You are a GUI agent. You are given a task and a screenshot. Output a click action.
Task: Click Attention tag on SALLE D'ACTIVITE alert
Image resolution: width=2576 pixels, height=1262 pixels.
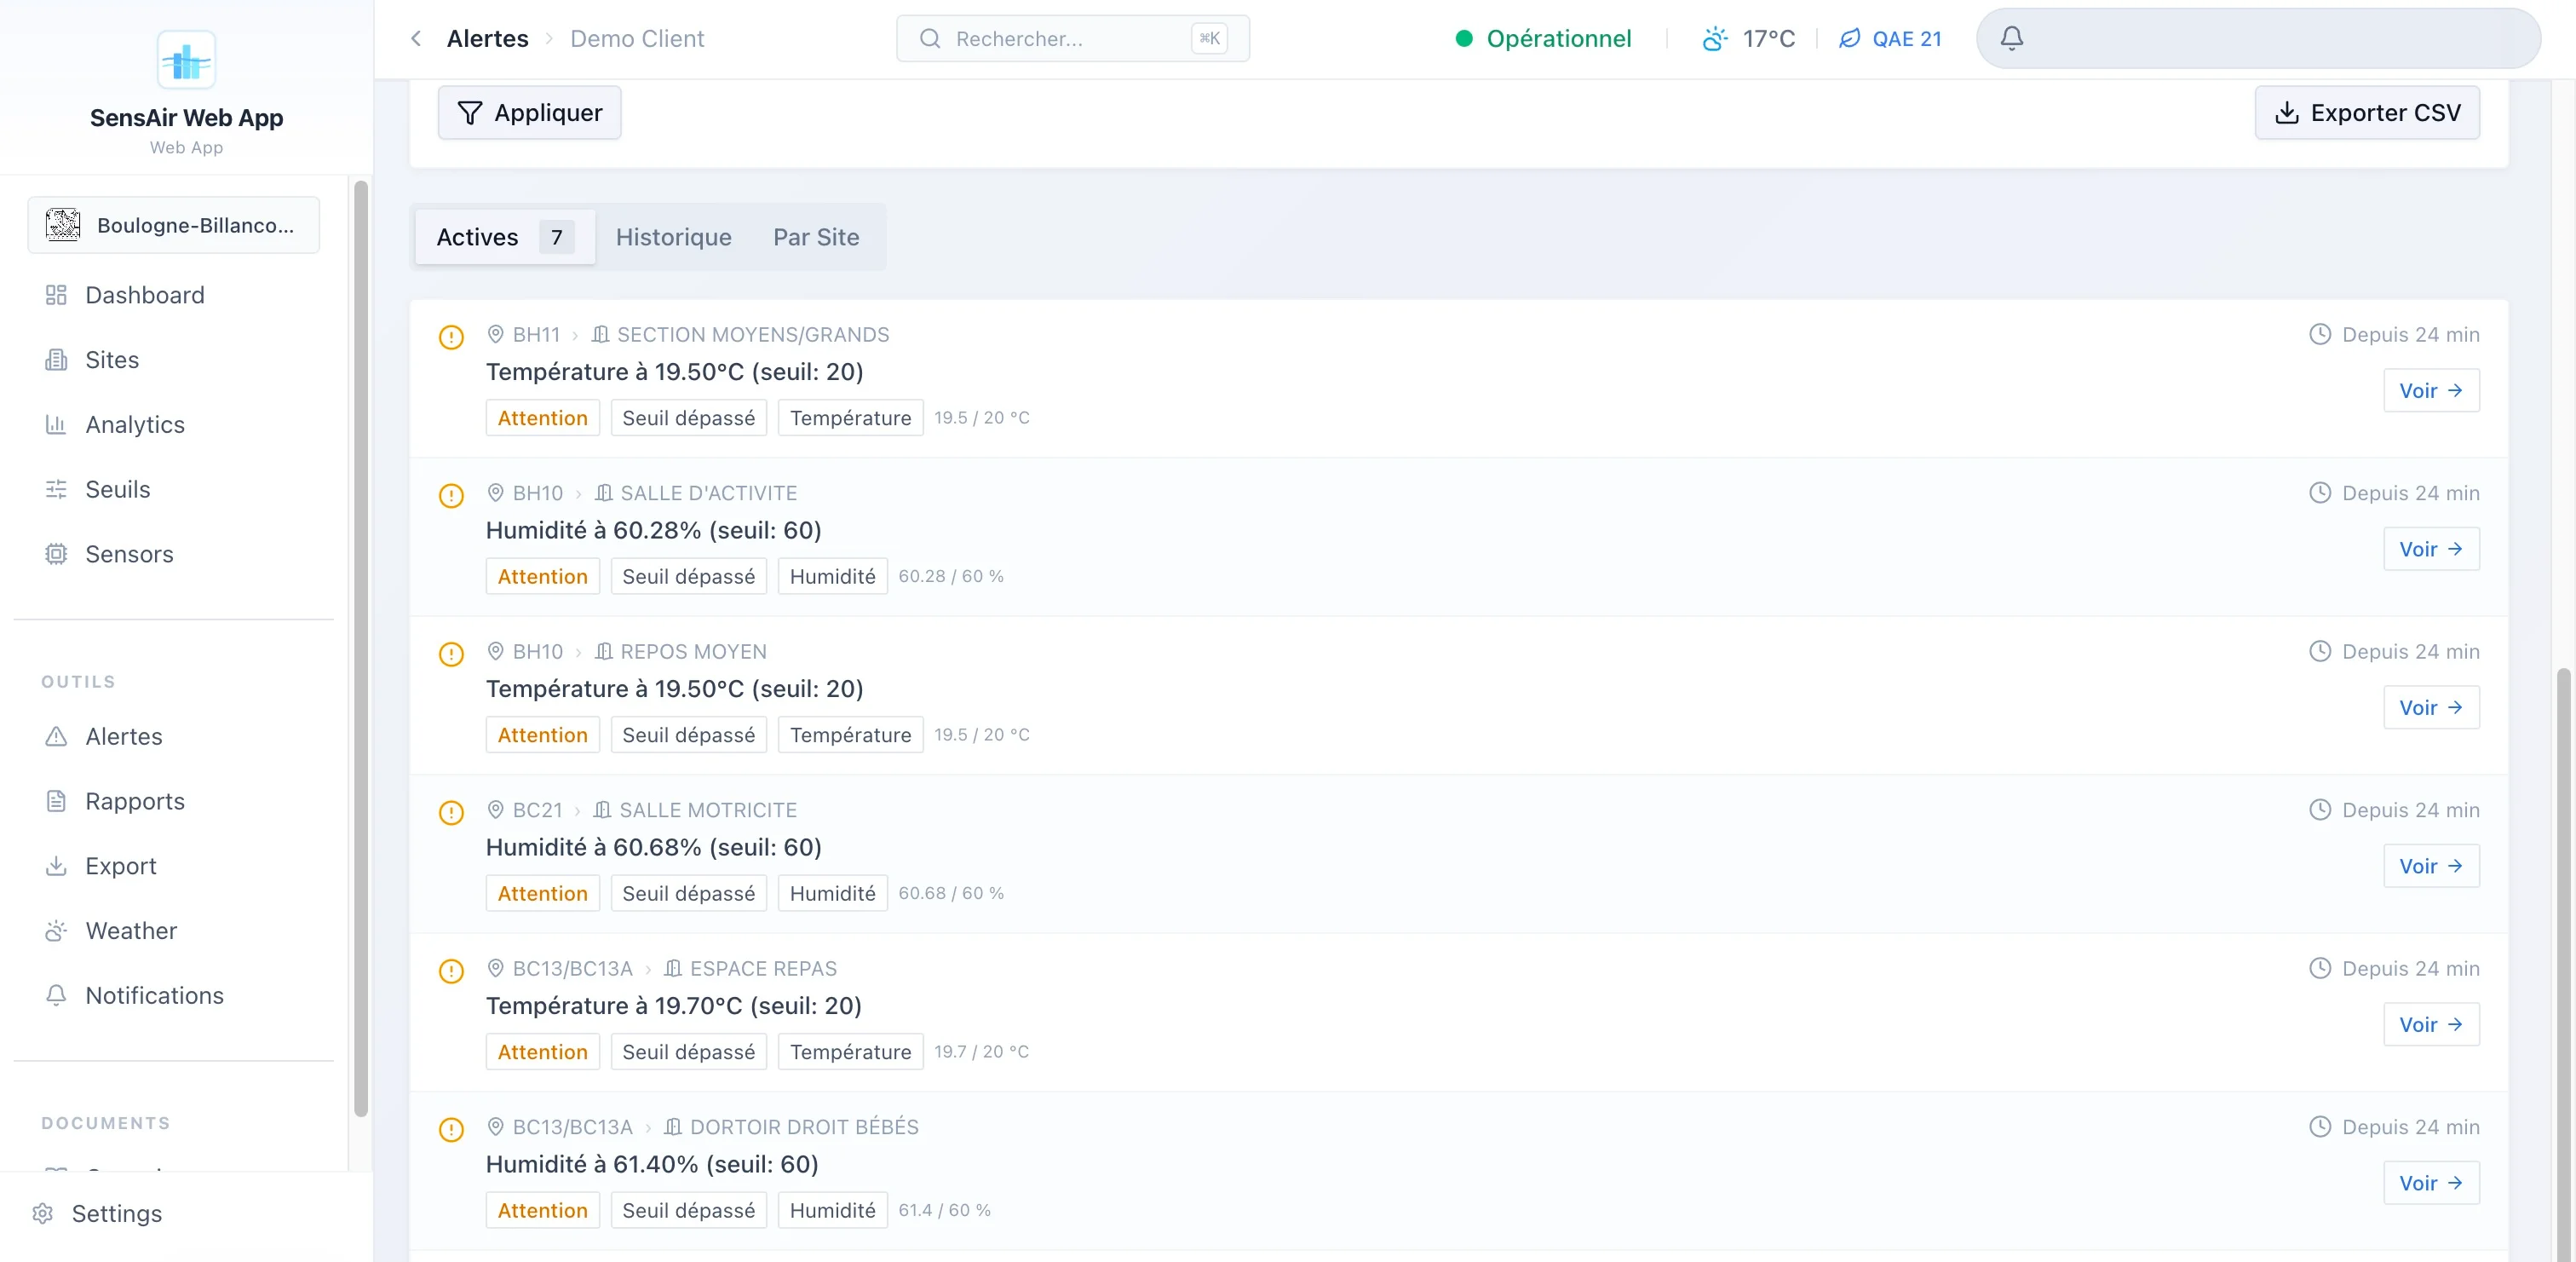coord(542,576)
